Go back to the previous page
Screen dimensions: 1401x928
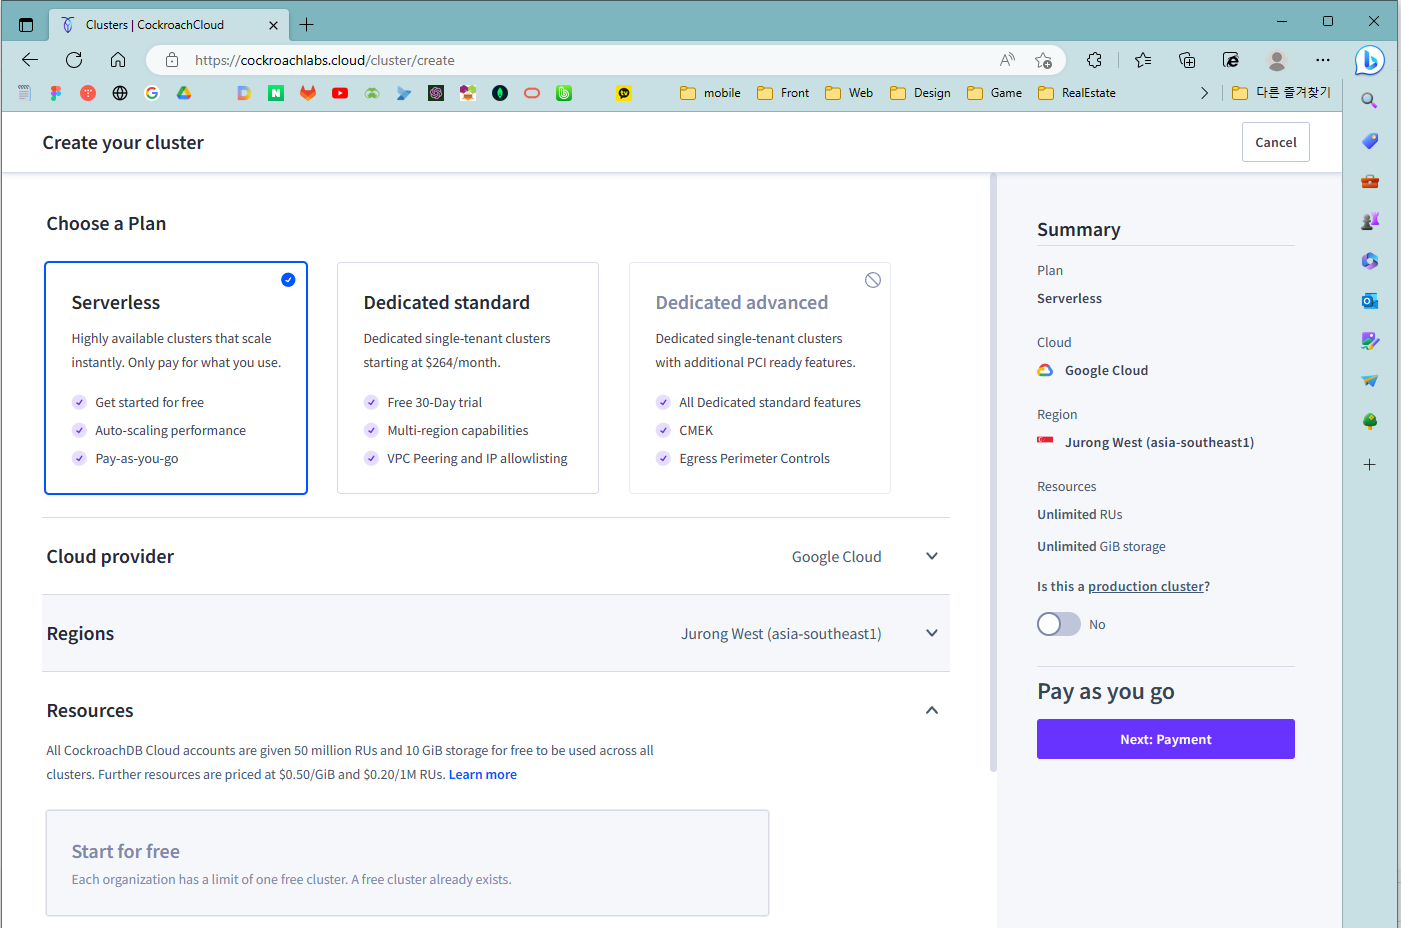[x=30, y=60]
